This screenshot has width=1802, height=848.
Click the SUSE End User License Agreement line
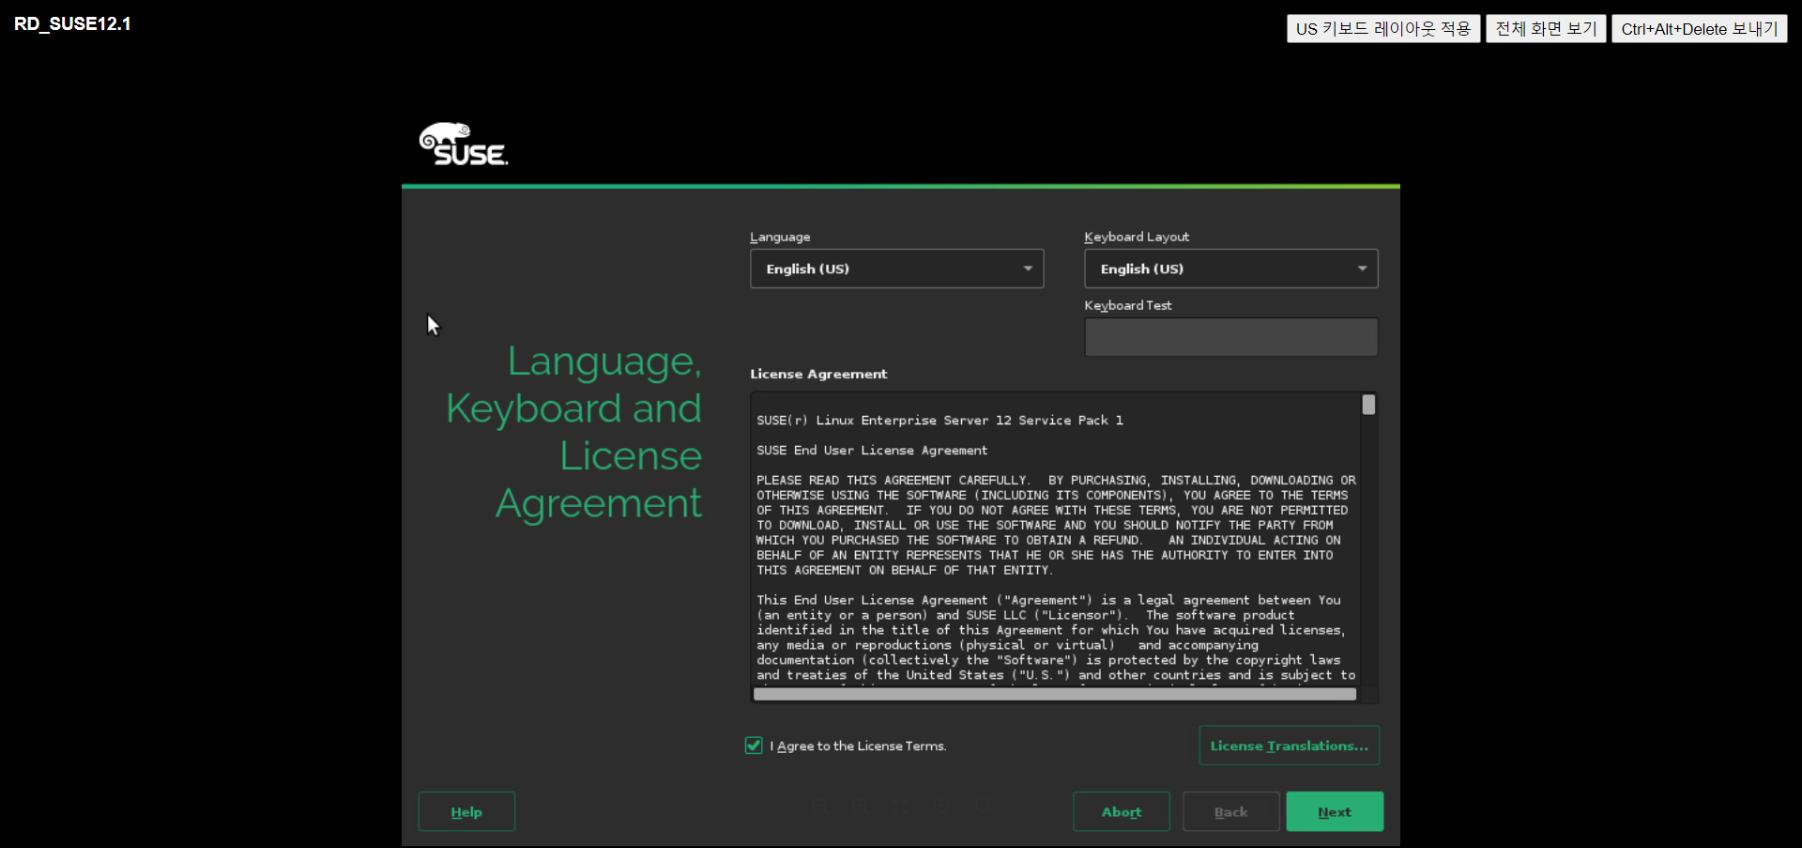[872, 451]
